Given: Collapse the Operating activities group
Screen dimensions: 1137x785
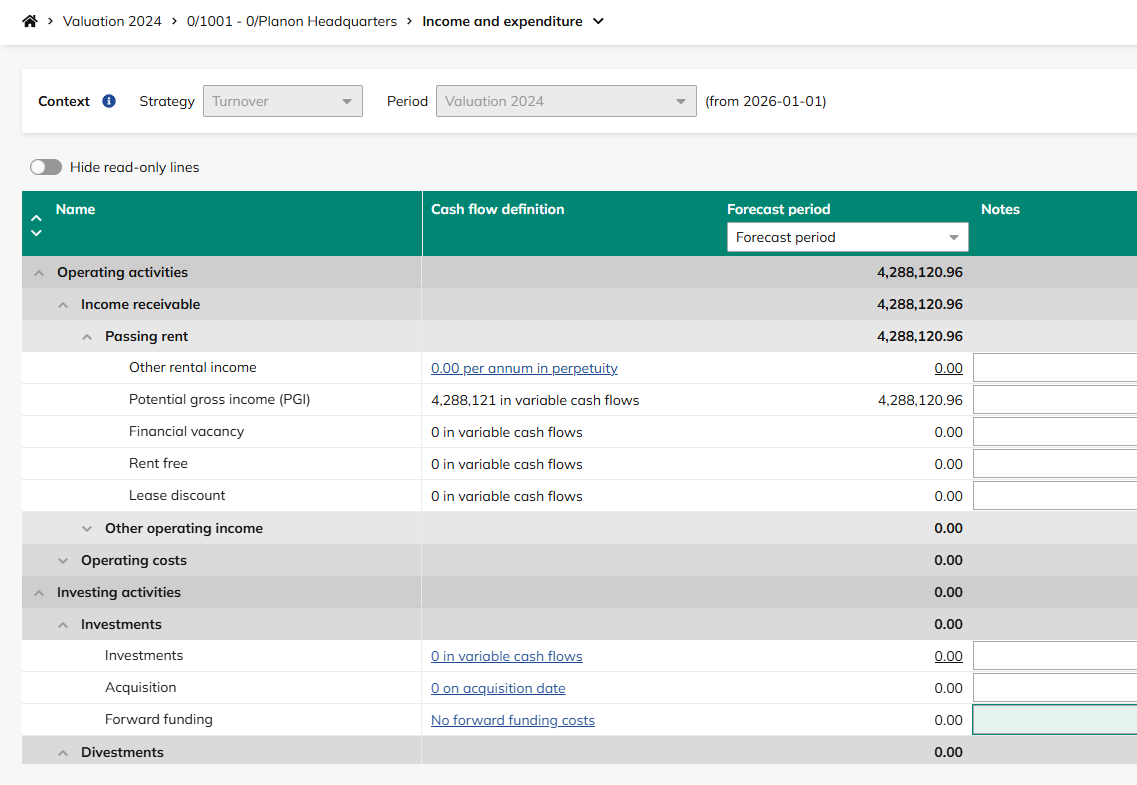Looking at the screenshot, I should click(x=39, y=273).
